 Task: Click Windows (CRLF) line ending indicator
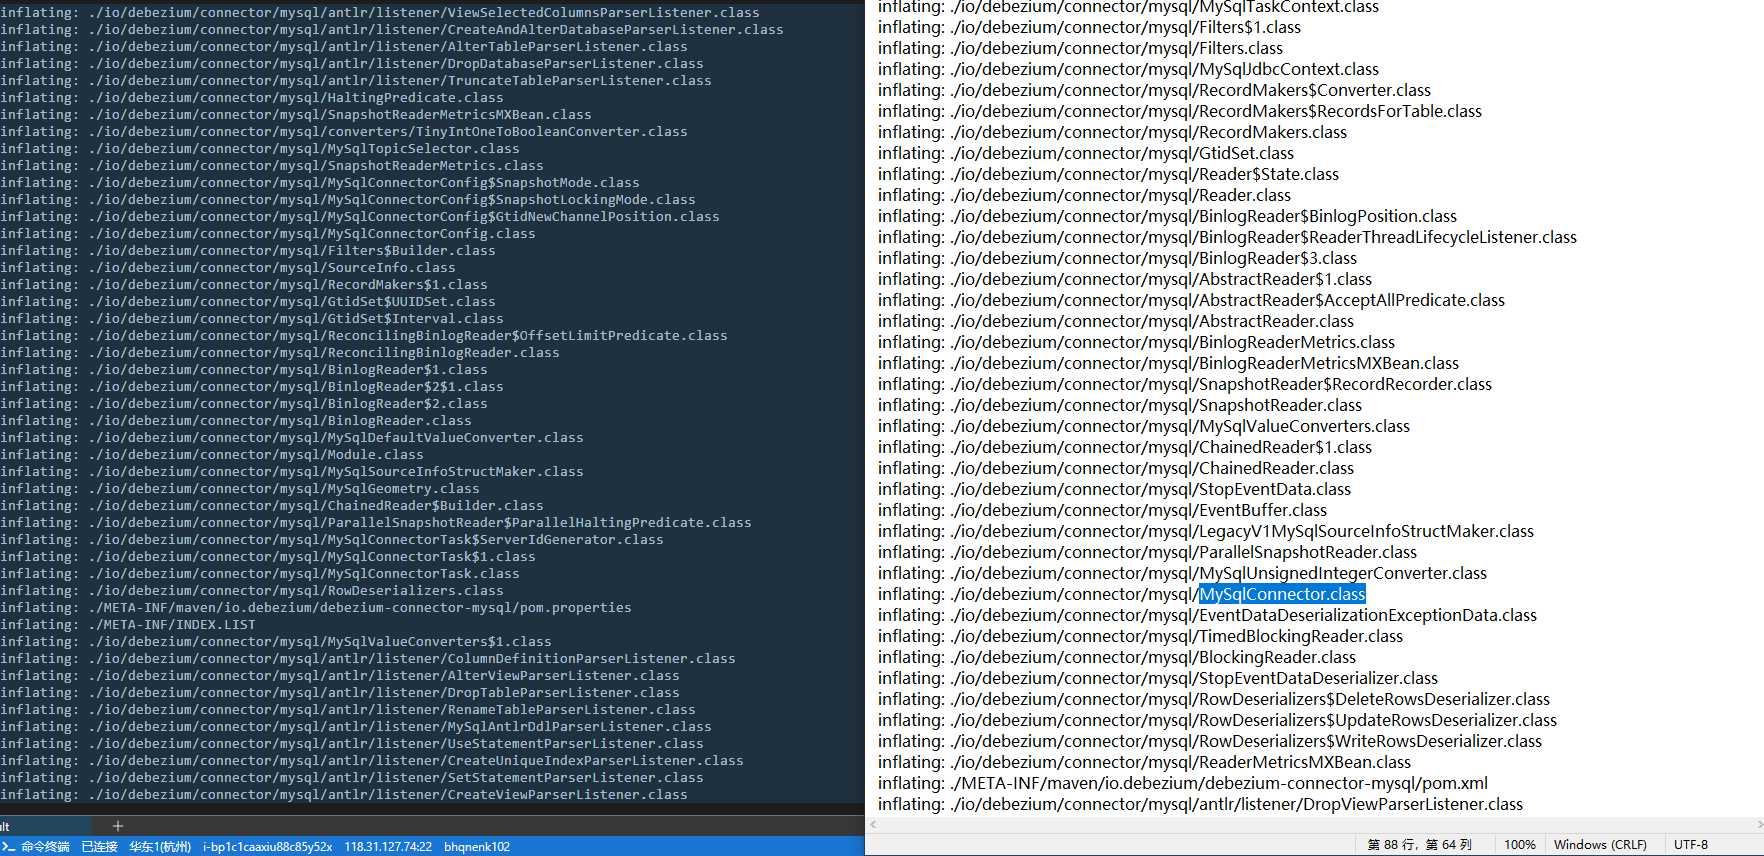(1600, 845)
